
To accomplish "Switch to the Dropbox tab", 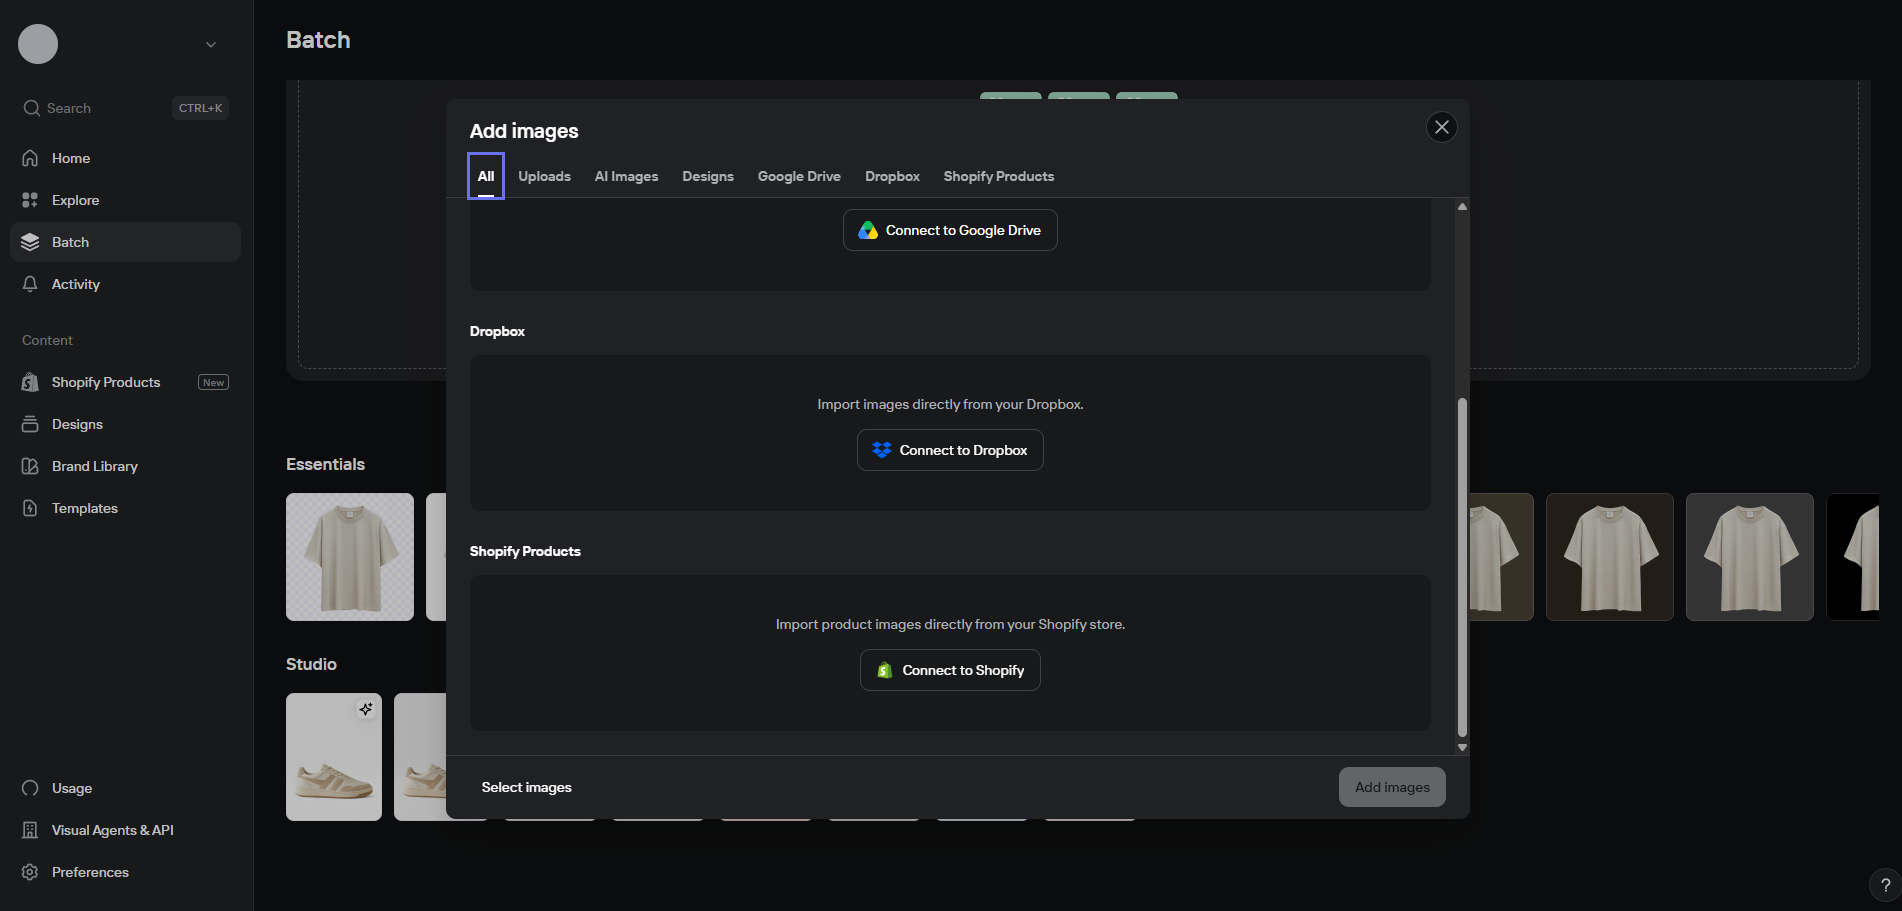I will tap(892, 176).
